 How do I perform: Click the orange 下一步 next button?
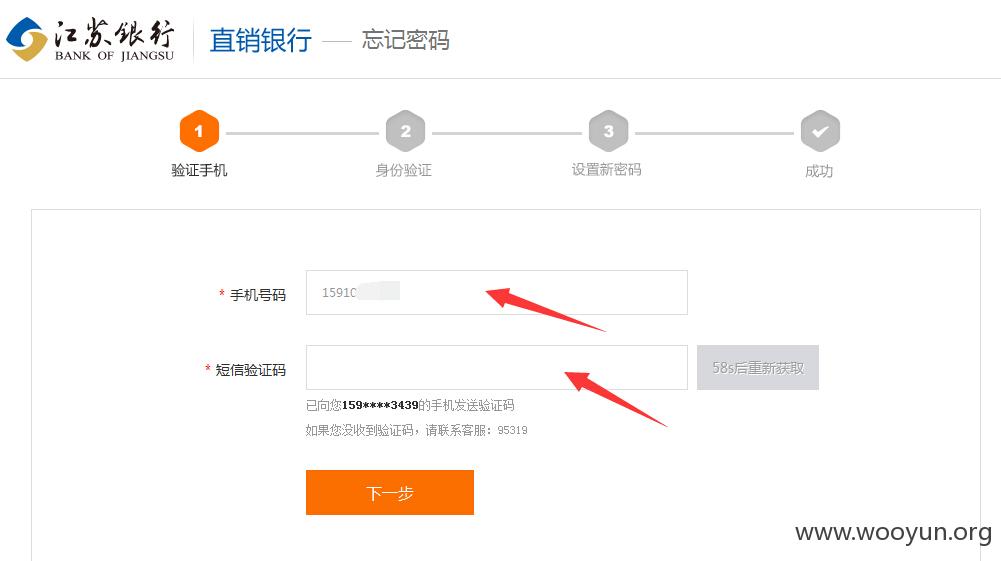tap(390, 493)
